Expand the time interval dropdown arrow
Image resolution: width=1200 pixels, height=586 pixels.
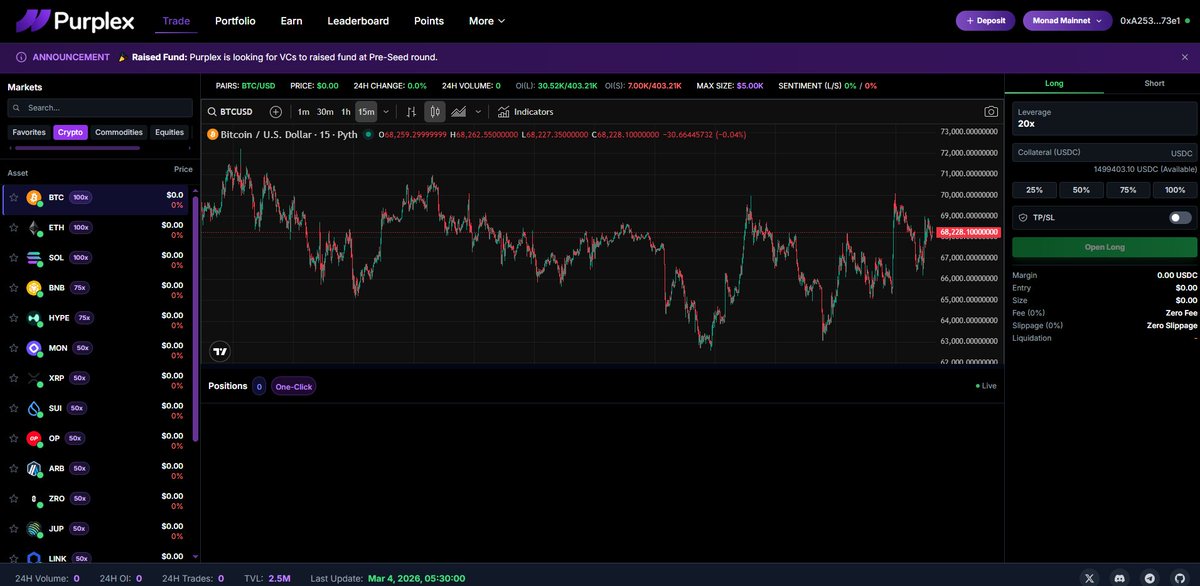(386, 112)
